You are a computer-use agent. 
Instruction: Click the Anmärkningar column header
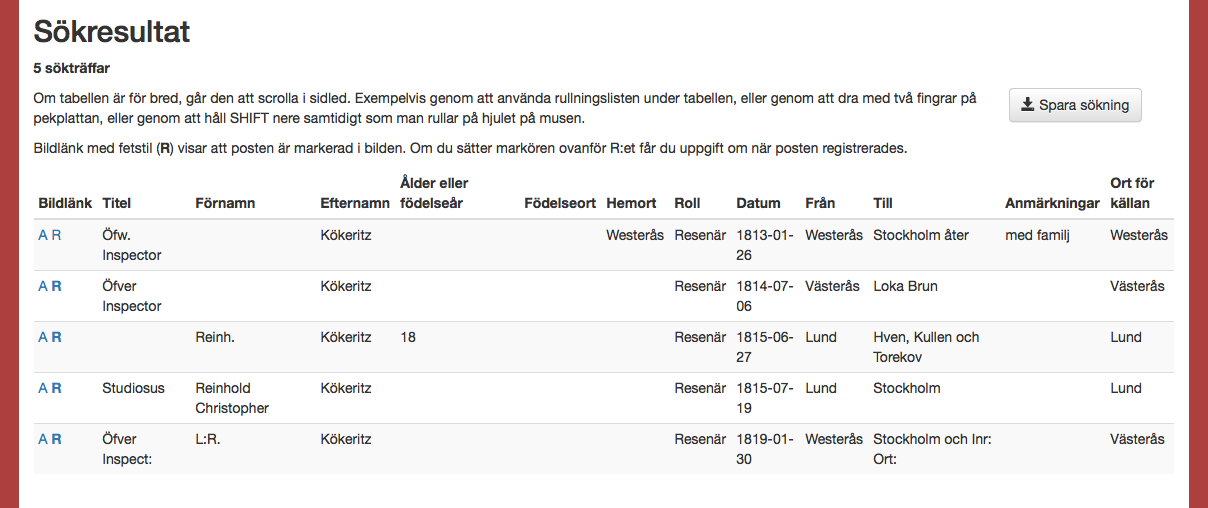point(1052,203)
